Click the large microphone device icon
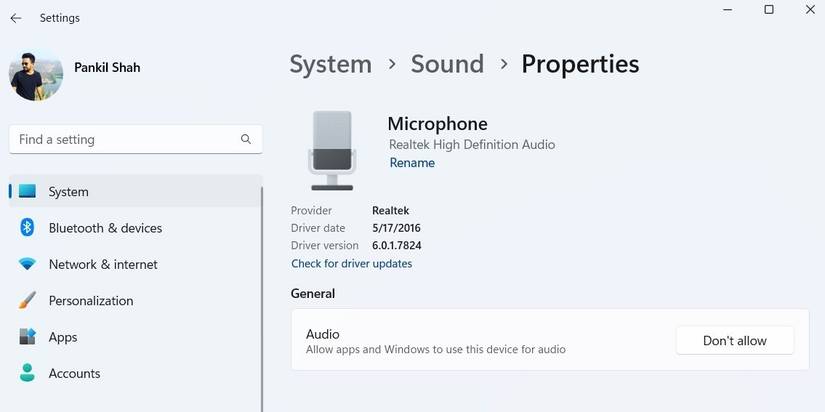825x412 pixels. 332,150
